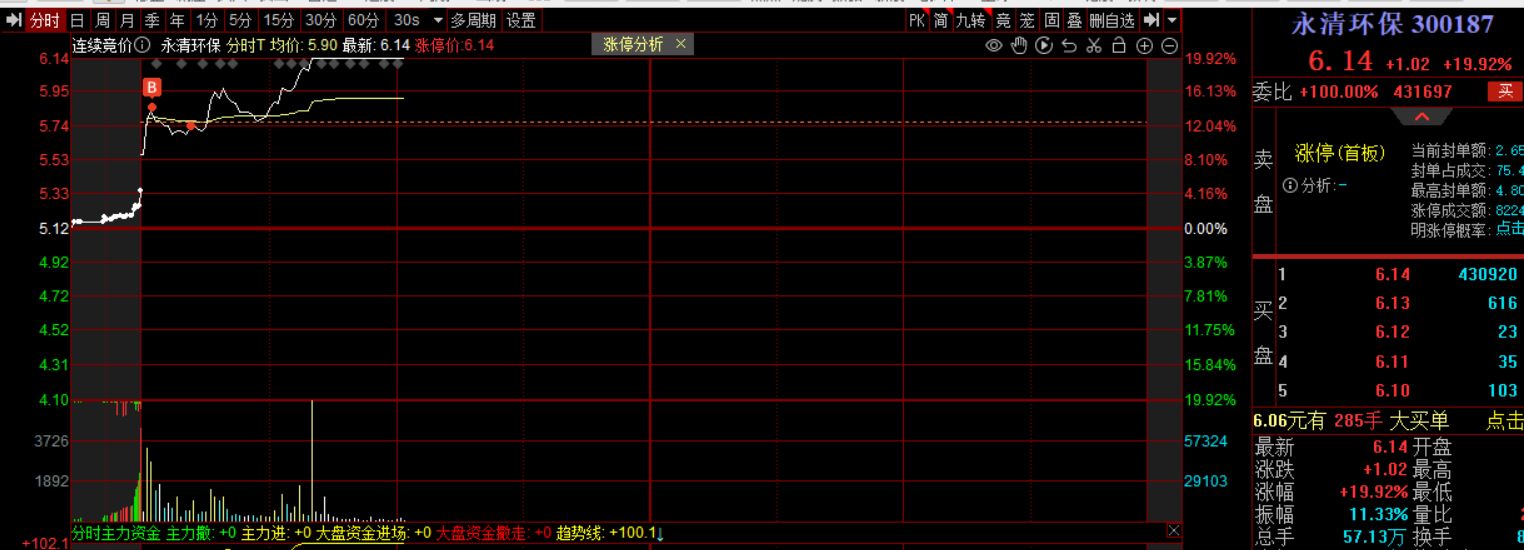This screenshot has height=550, width=1524.
Task: Click the 点击 link in 大买单 row
Action: [x=1505, y=421]
